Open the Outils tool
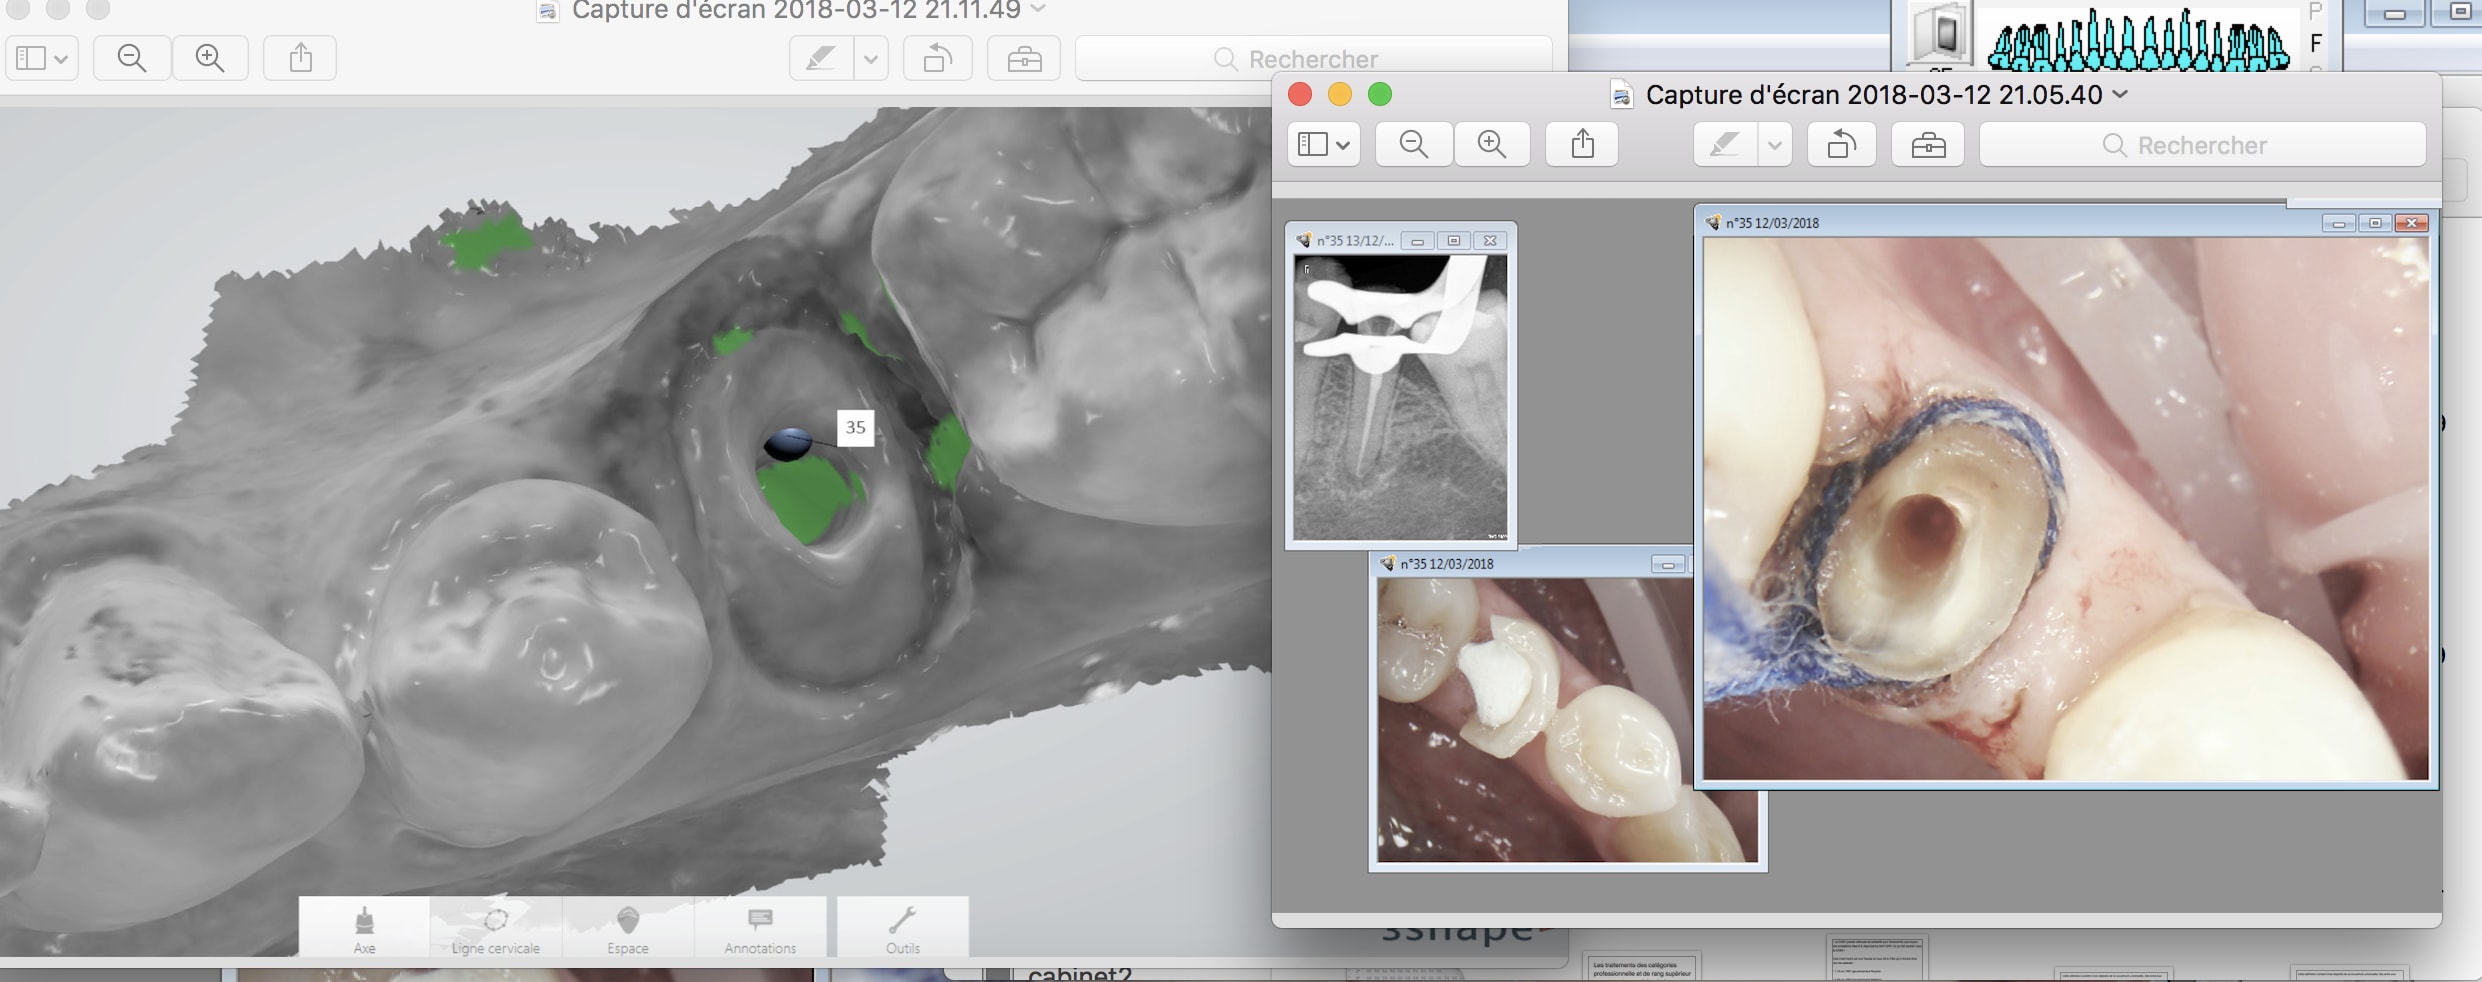 (903, 929)
